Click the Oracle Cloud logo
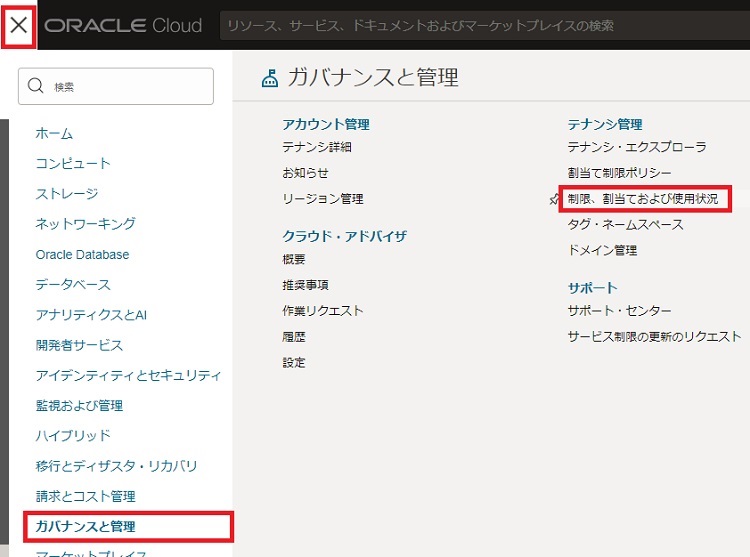This screenshot has width=750, height=557. (123, 25)
